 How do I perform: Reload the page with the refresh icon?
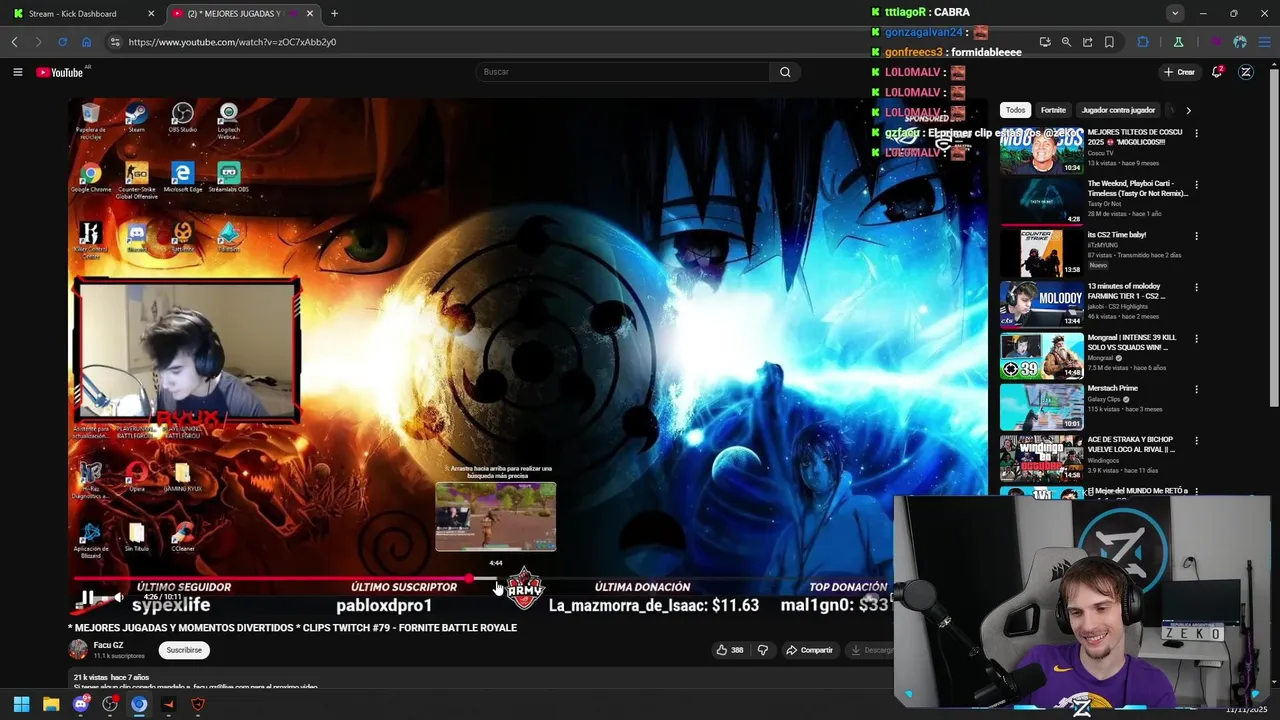coord(62,42)
